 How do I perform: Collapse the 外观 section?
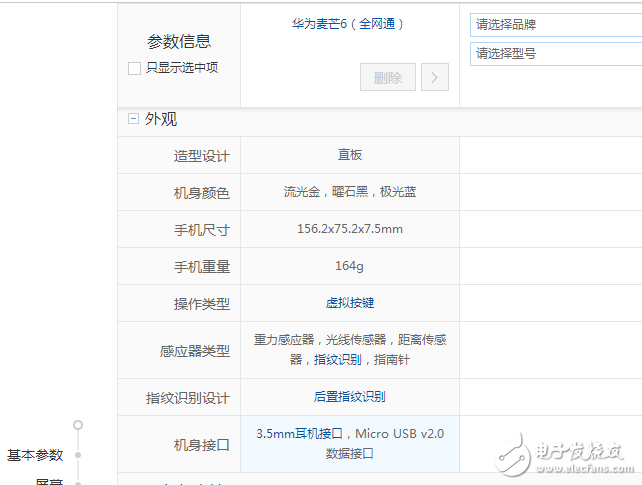(133, 119)
